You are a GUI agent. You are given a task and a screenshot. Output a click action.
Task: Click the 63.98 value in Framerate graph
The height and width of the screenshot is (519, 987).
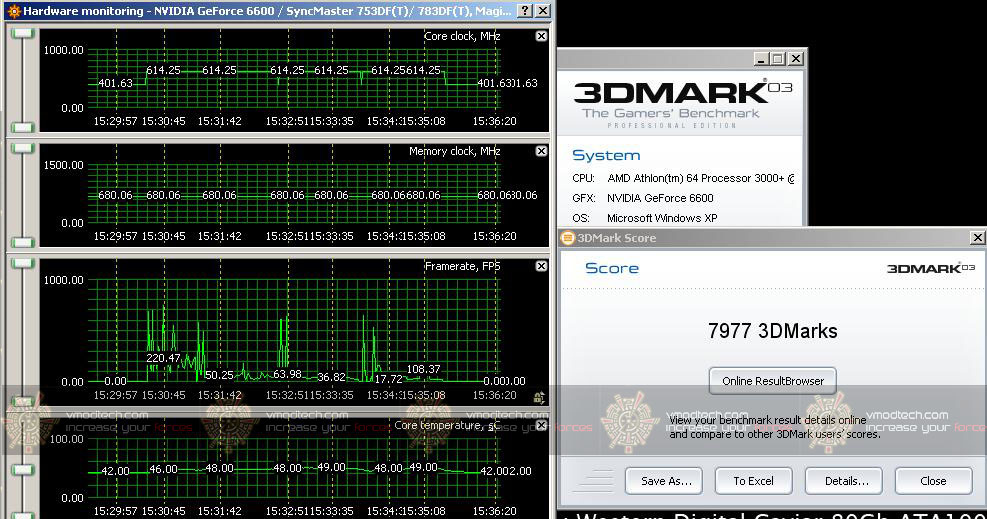coord(287,374)
